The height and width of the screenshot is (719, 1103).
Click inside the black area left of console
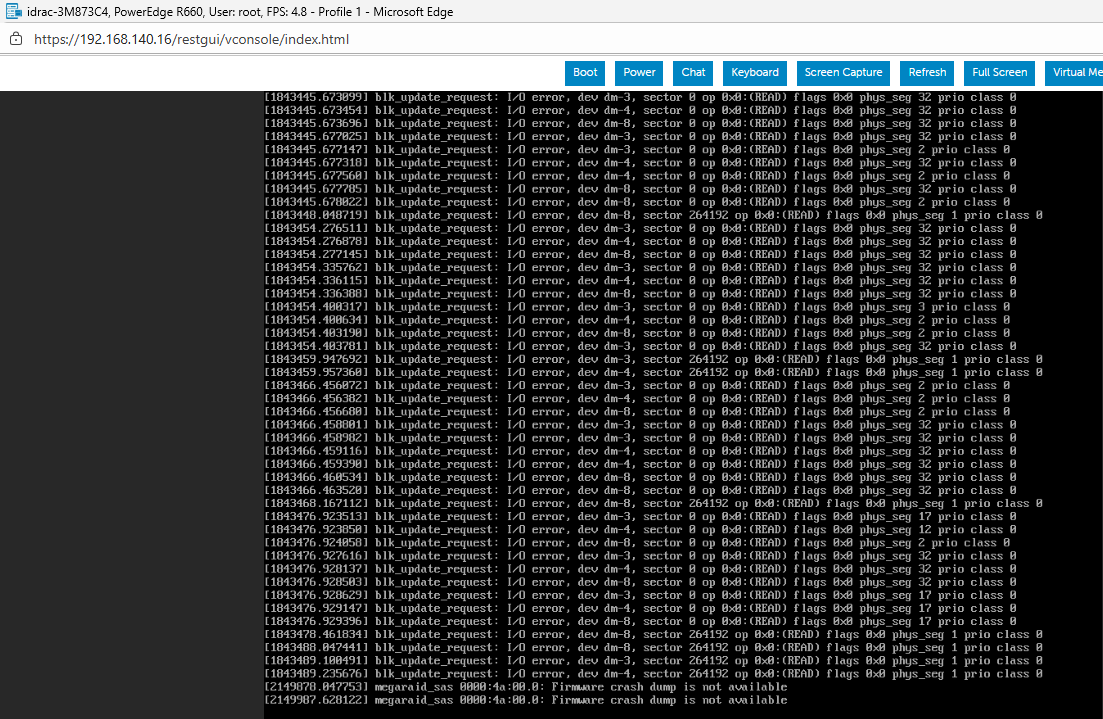pyautogui.click(x=130, y=400)
